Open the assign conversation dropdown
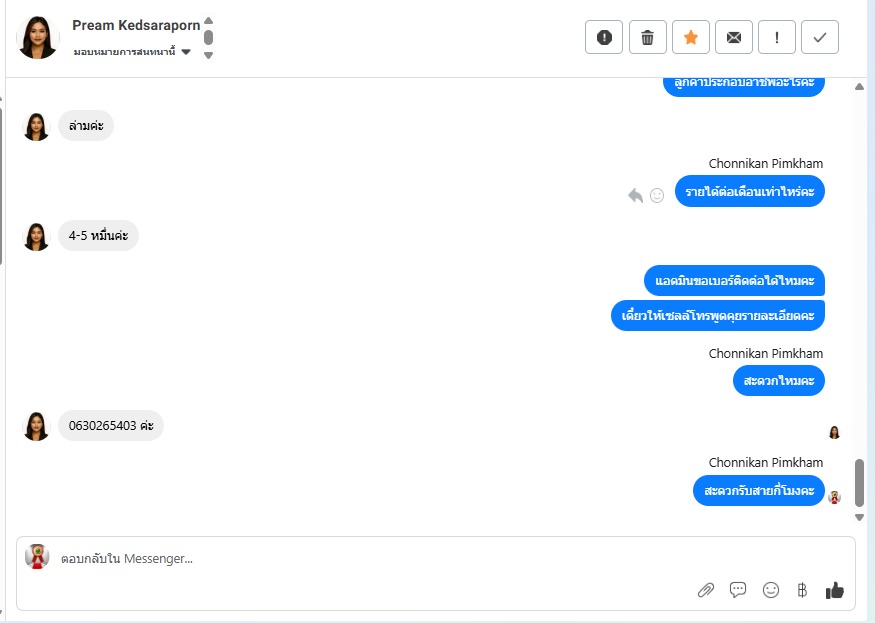The image size is (875, 623). [132, 52]
